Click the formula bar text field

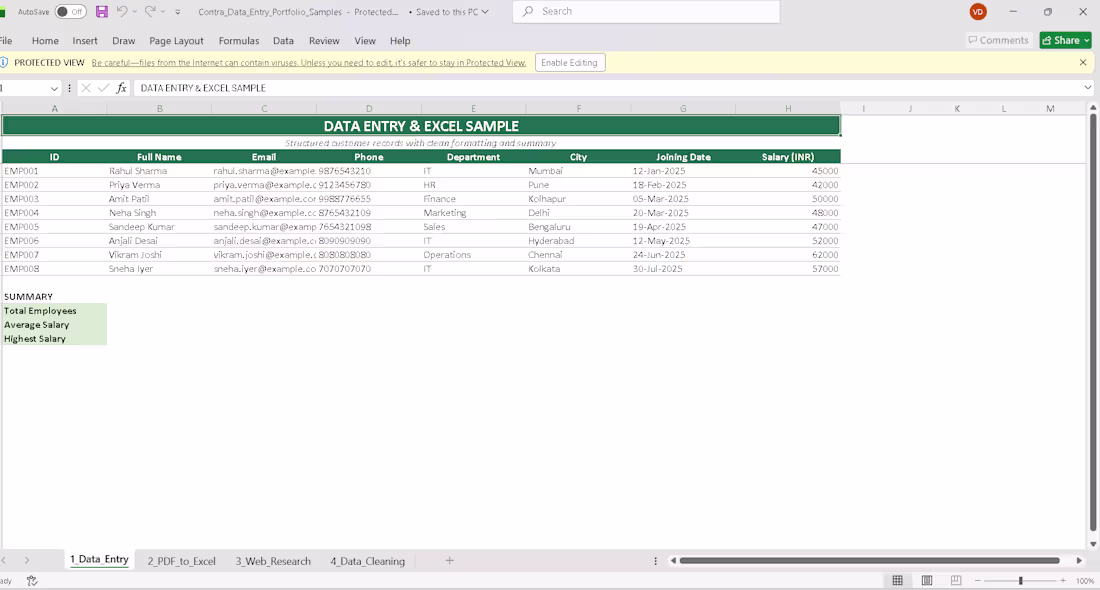point(607,88)
